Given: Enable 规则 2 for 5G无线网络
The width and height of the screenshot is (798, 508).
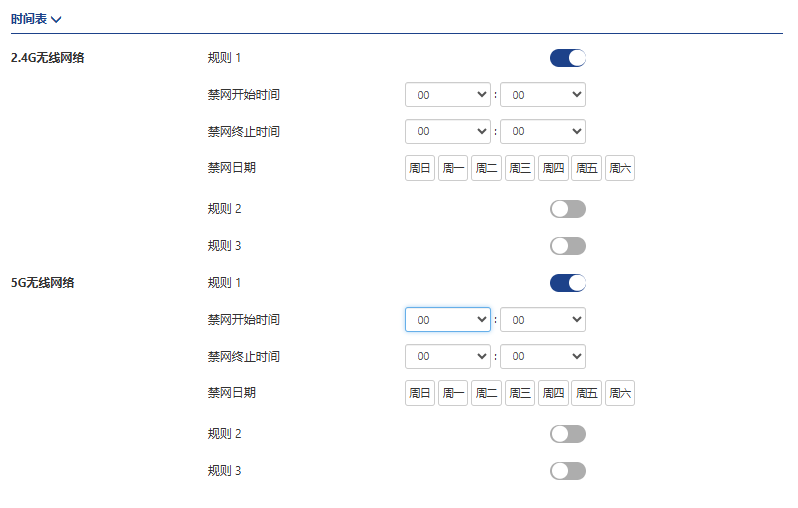Looking at the screenshot, I should pyautogui.click(x=567, y=434).
